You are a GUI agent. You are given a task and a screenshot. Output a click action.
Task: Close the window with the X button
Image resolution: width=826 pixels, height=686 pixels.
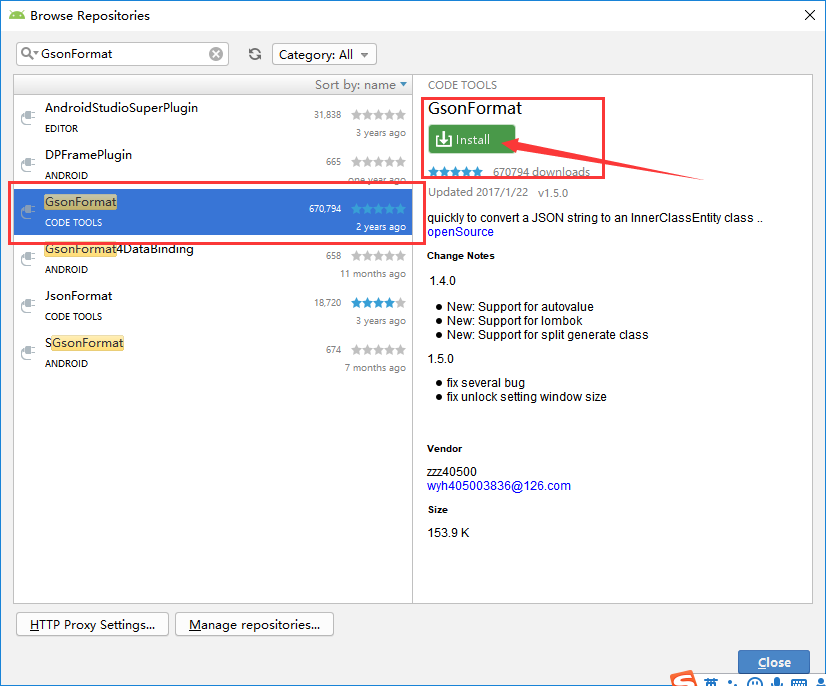click(x=810, y=15)
